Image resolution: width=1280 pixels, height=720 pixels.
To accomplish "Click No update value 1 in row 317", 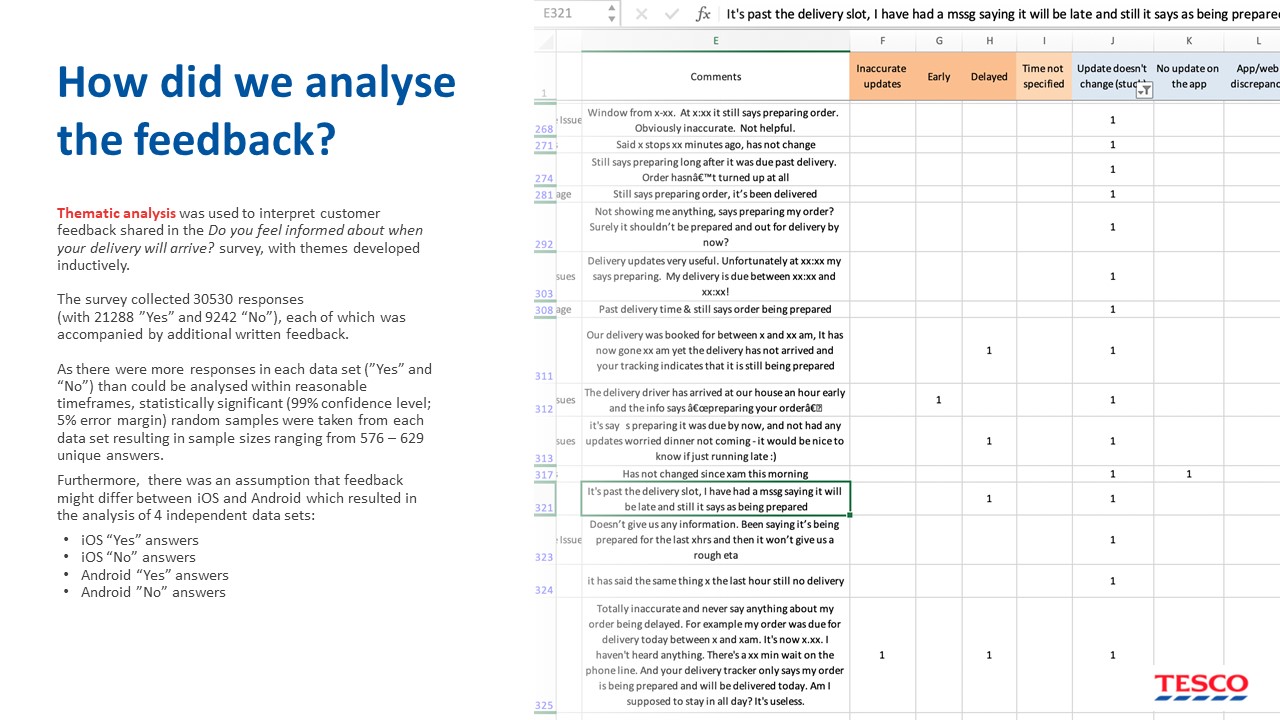I will coord(1188,474).
